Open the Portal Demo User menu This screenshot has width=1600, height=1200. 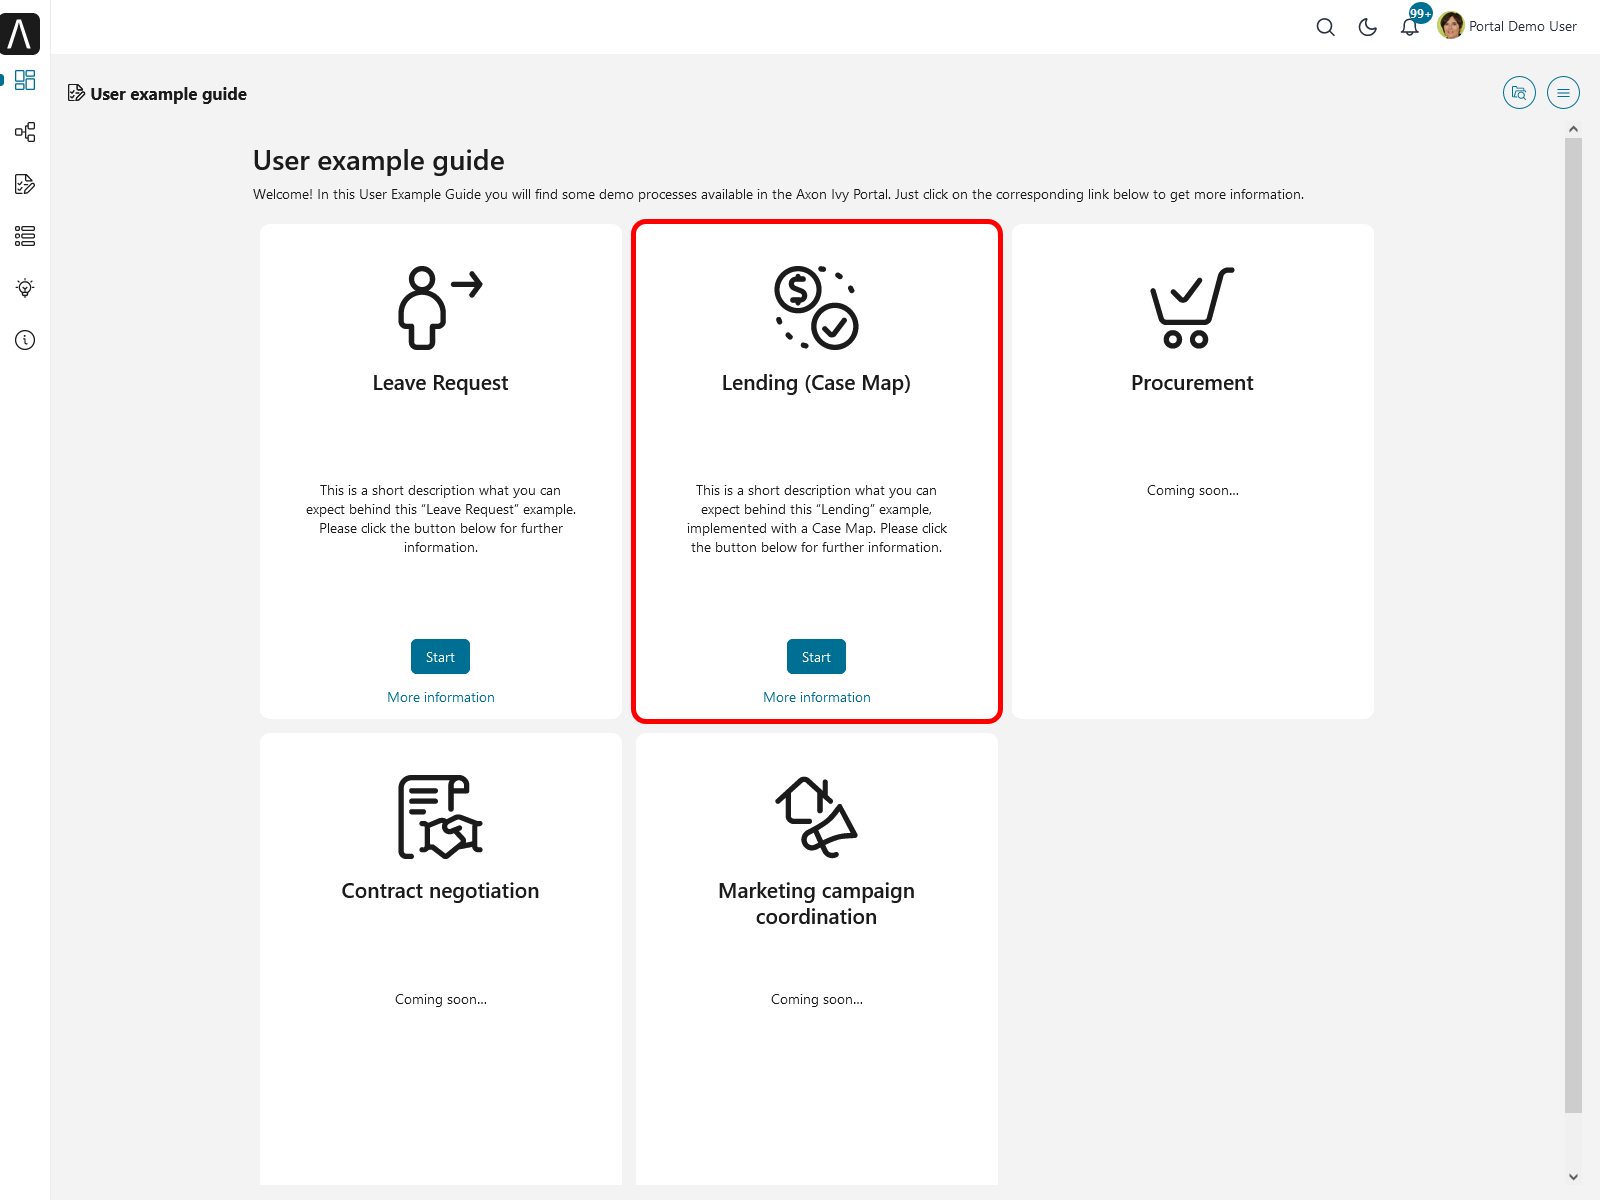(1508, 27)
